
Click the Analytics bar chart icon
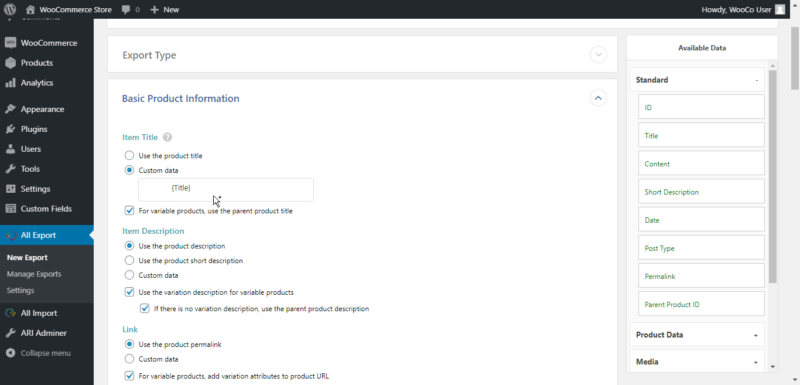pos(11,83)
